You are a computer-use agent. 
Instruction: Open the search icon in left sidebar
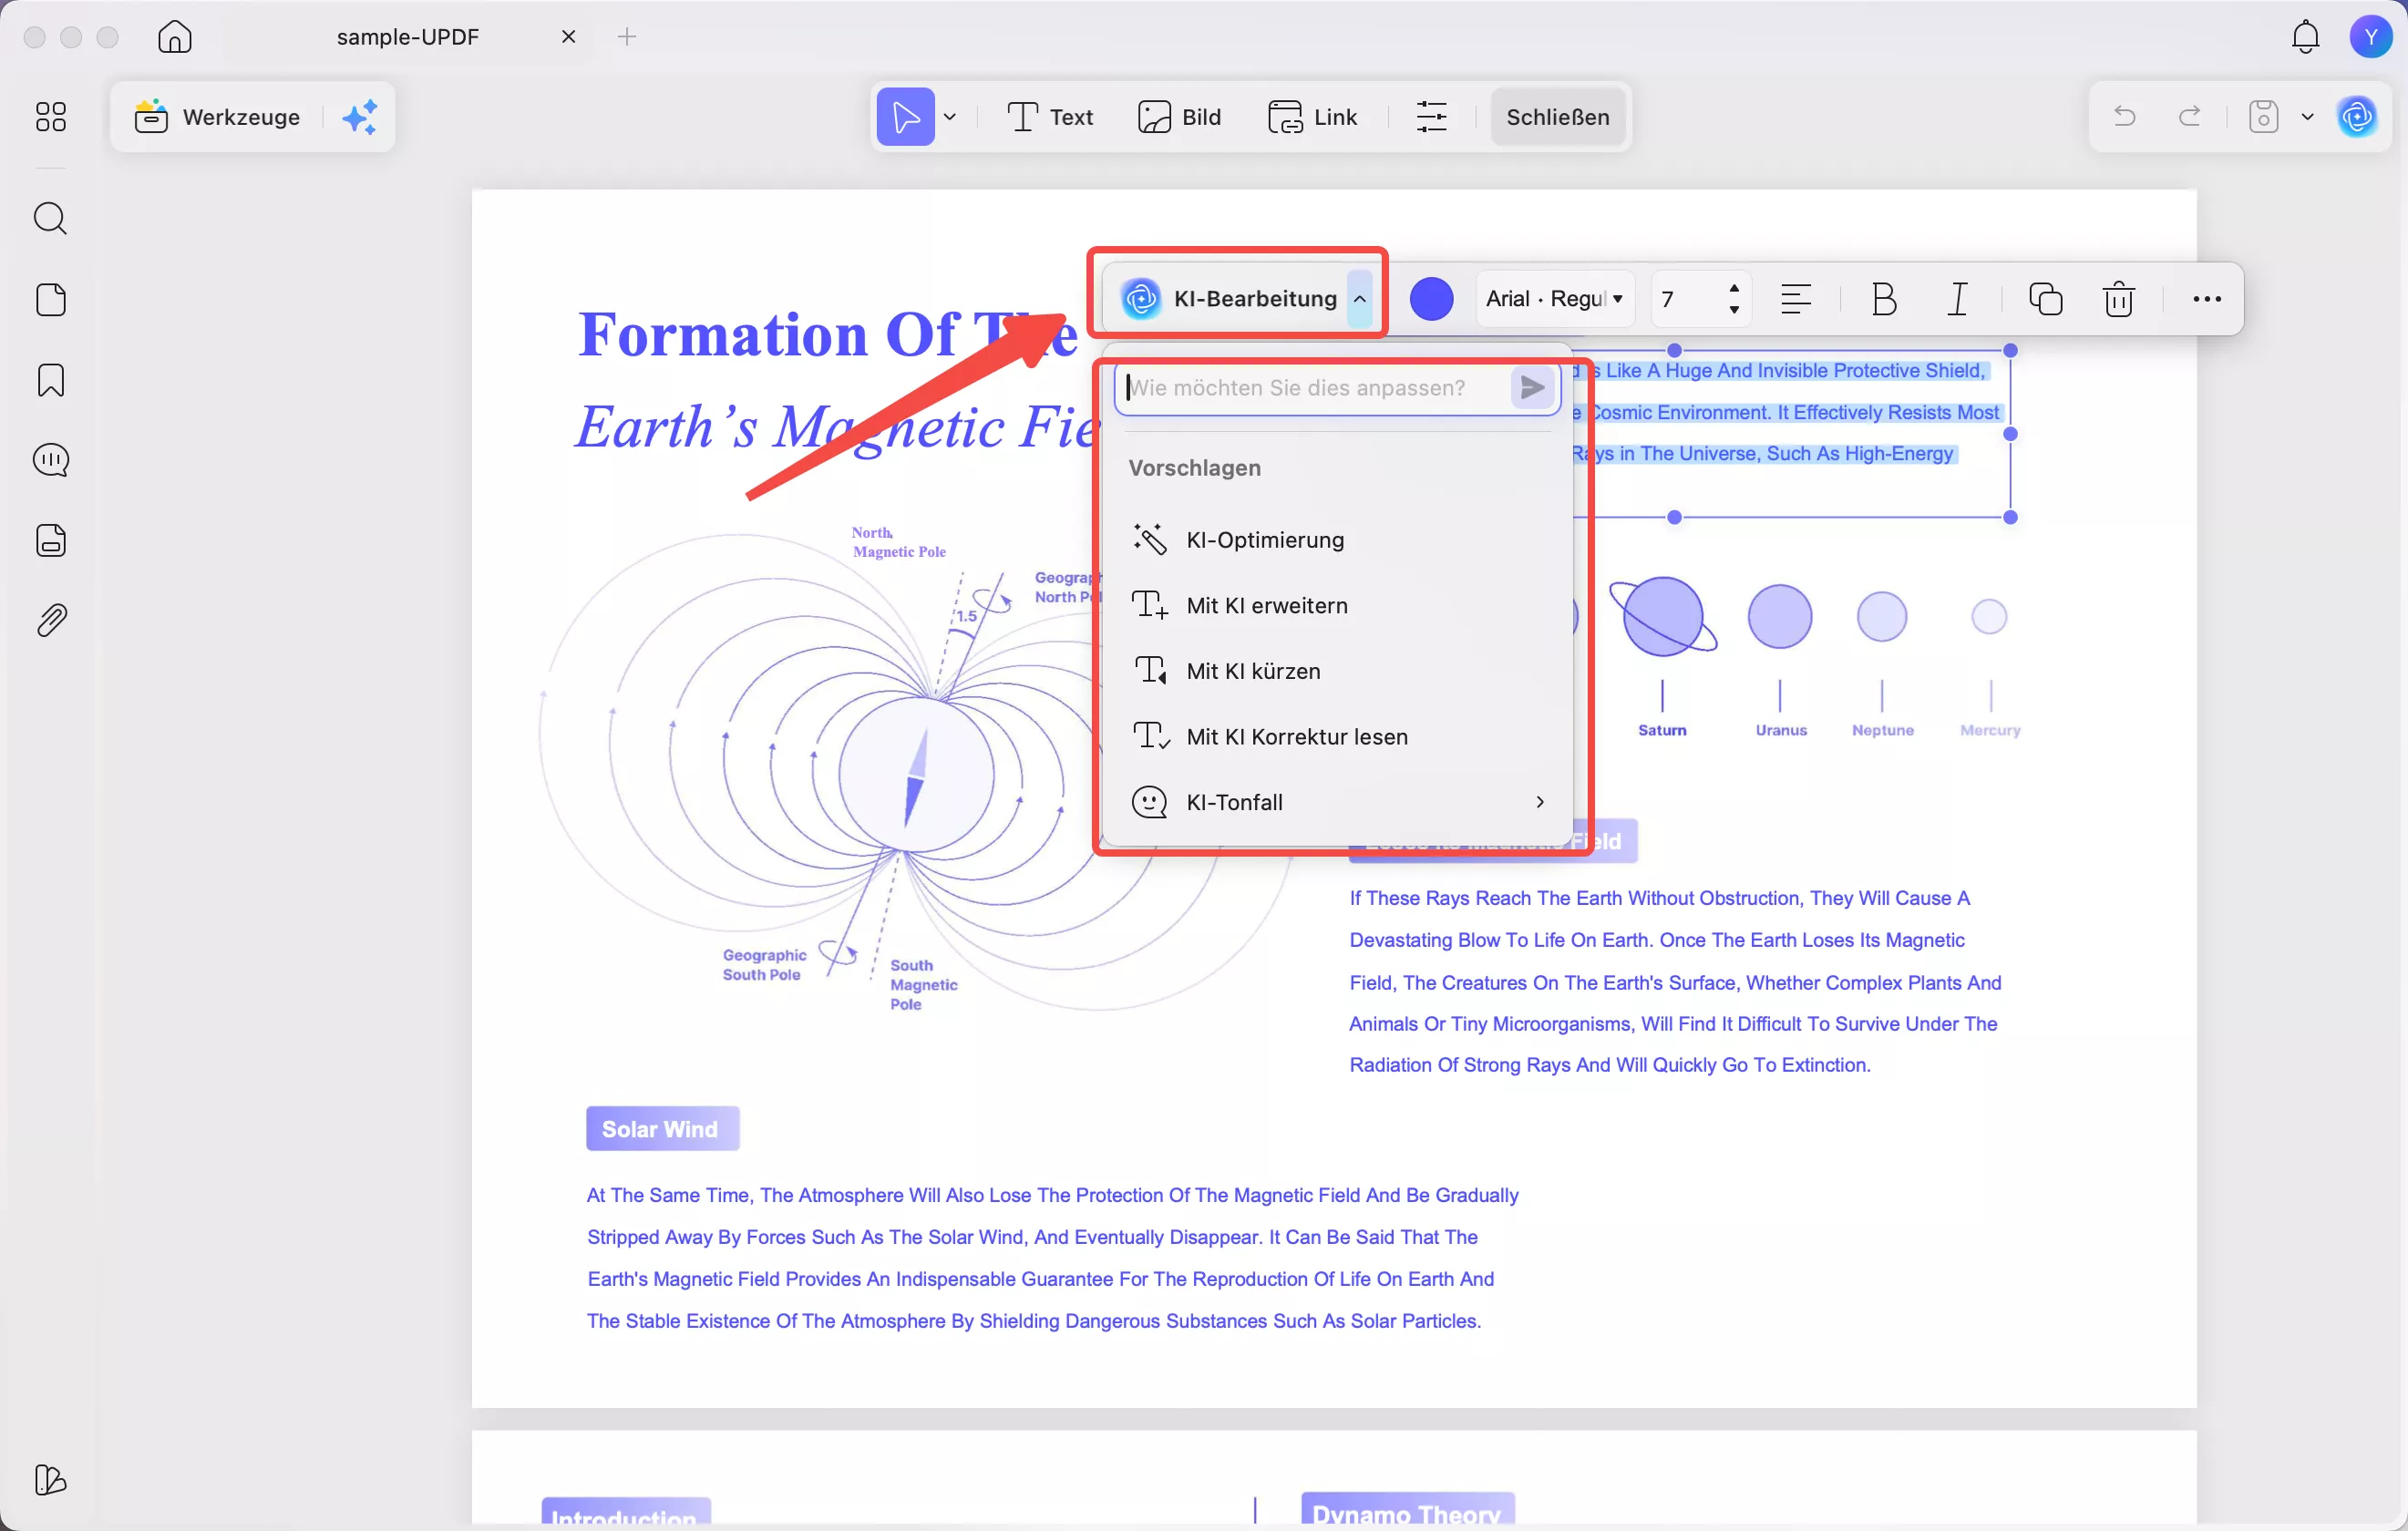[x=50, y=218]
